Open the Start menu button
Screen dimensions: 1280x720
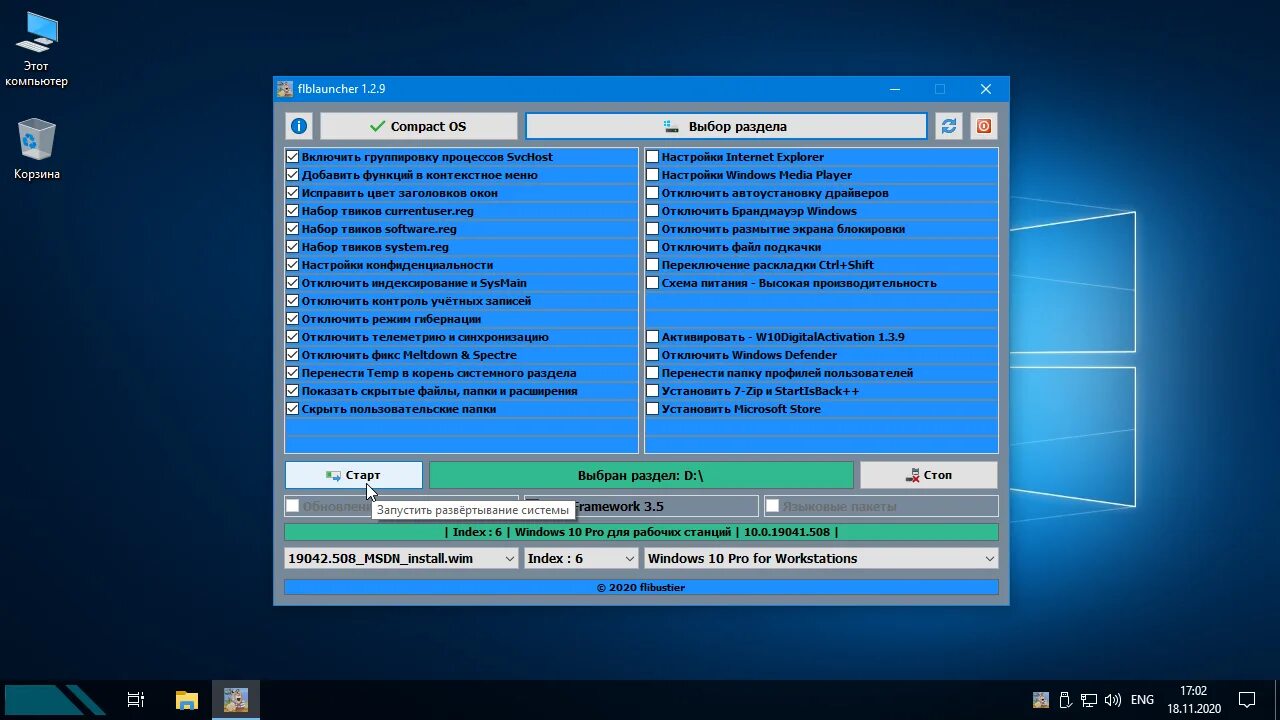coord(56,700)
